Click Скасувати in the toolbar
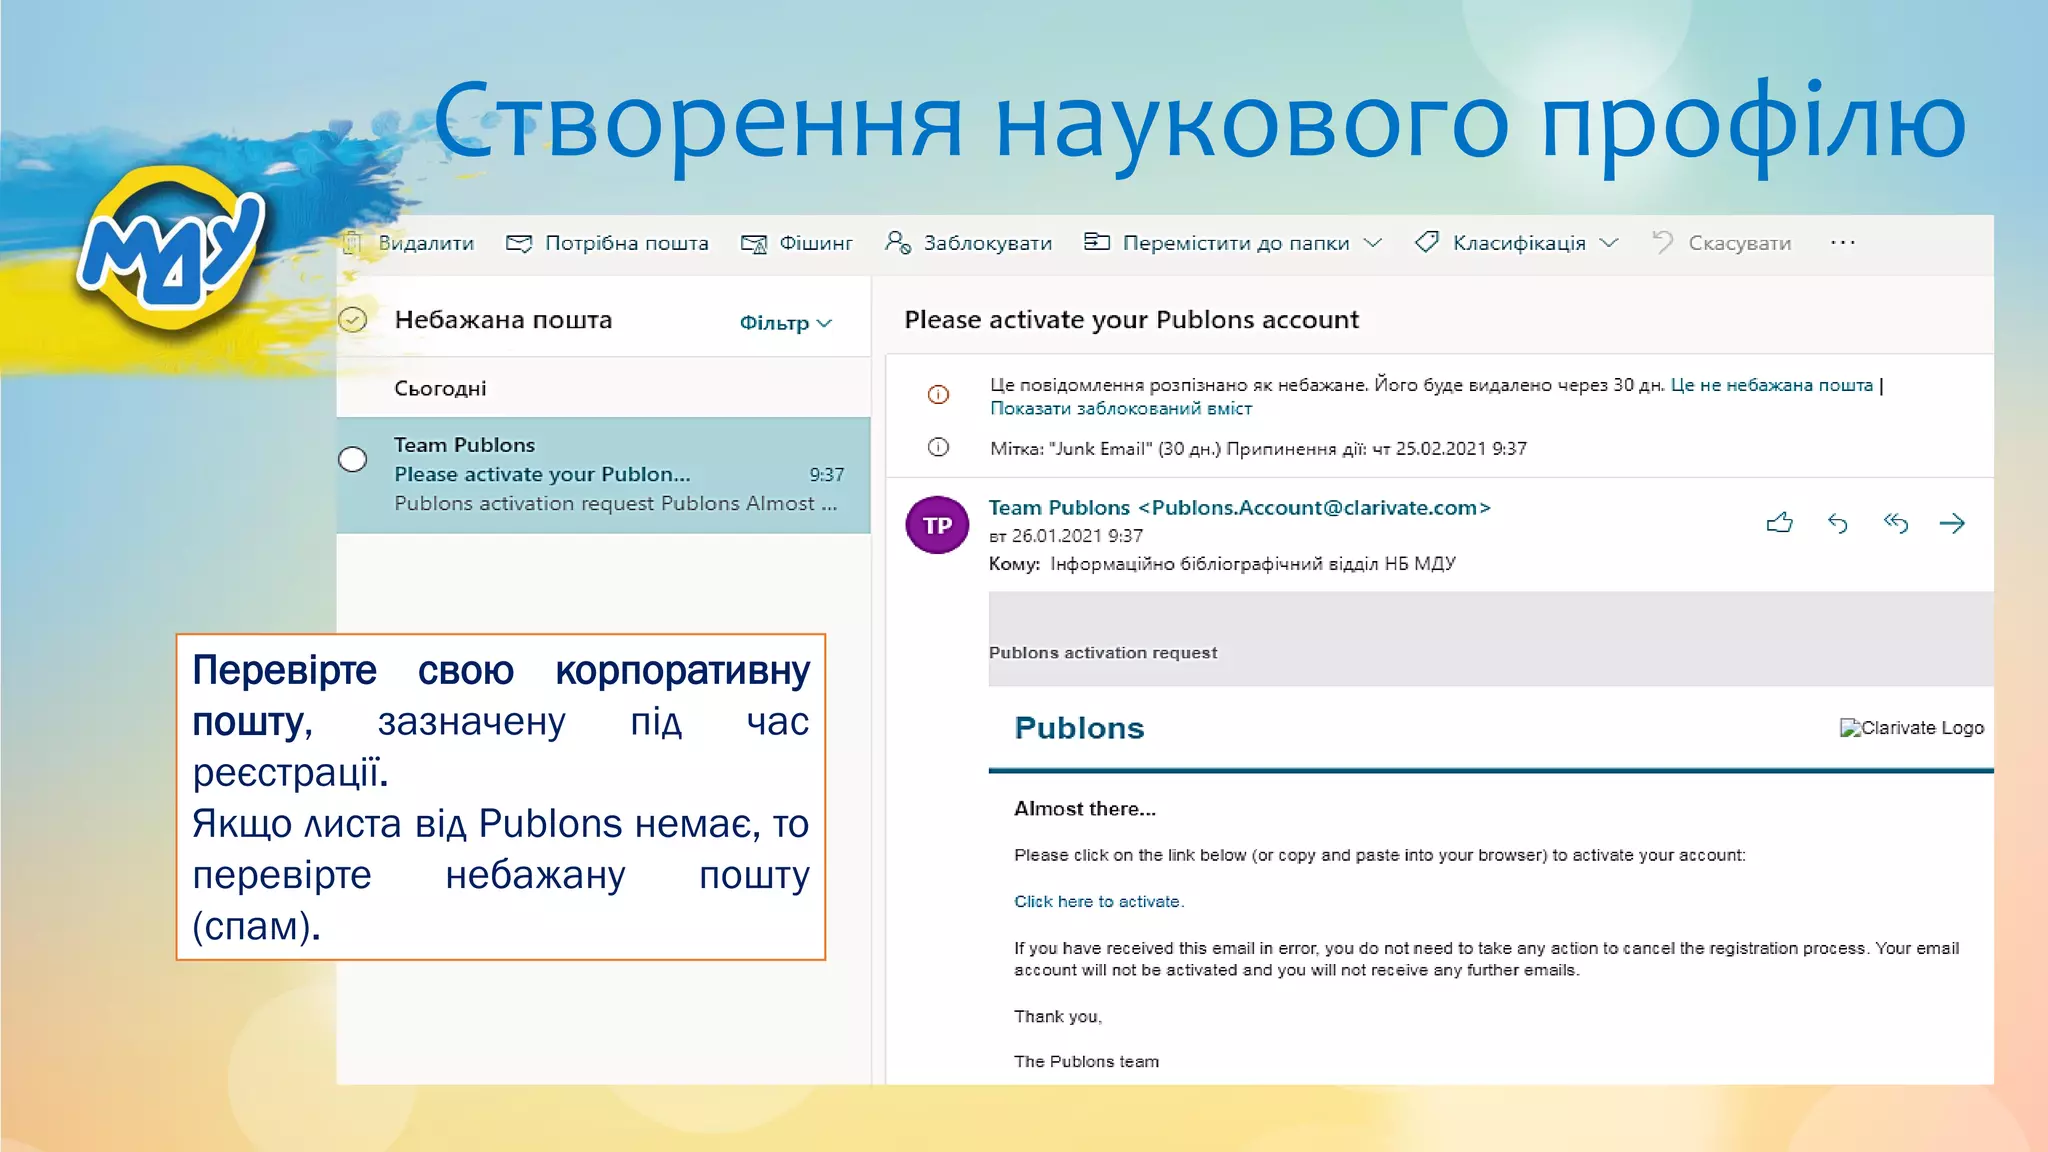Screen dimensions: 2048x1152 click(1721, 243)
